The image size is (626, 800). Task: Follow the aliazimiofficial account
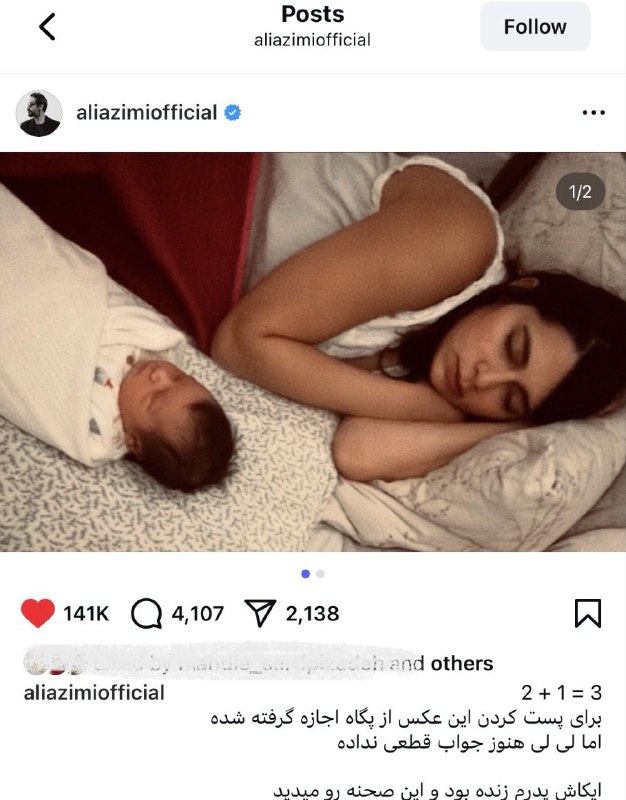tap(535, 27)
